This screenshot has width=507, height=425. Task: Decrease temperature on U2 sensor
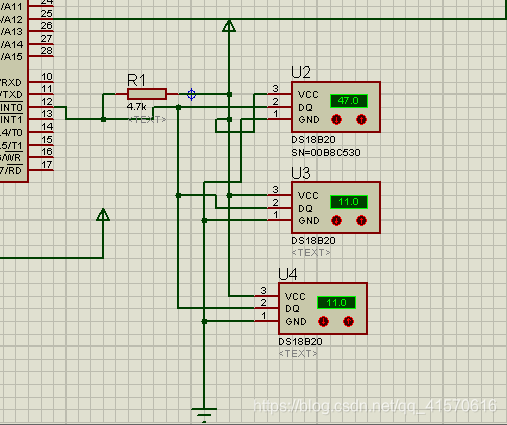coord(336,120)
